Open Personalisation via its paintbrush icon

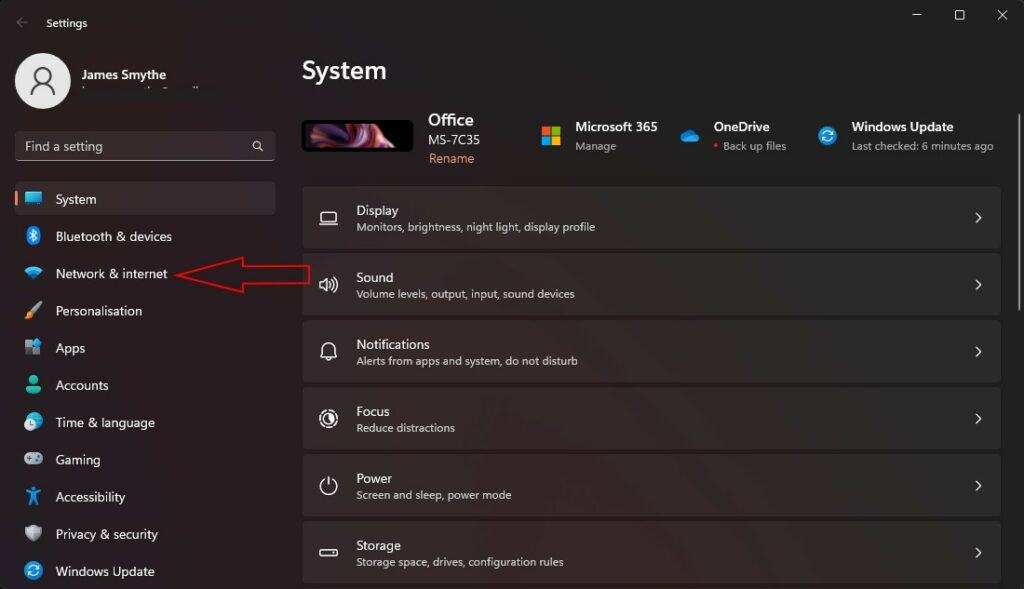click(33, 311)
